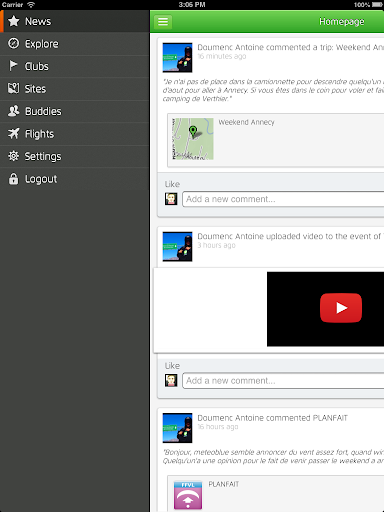Viewport: 384px width, 512px height.
Task: Open the Weekend Annecy map thumbnail
Action: click(x=193, y=139)
